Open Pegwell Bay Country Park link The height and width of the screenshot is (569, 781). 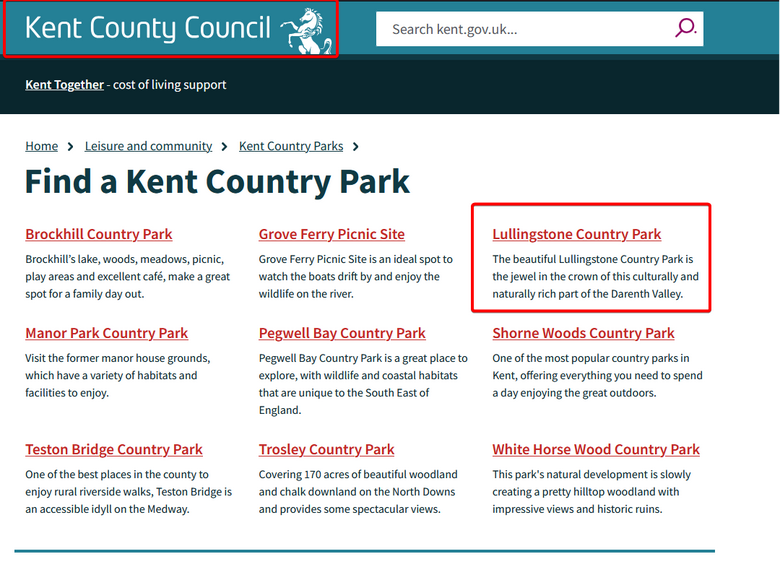tap(342, 333)
